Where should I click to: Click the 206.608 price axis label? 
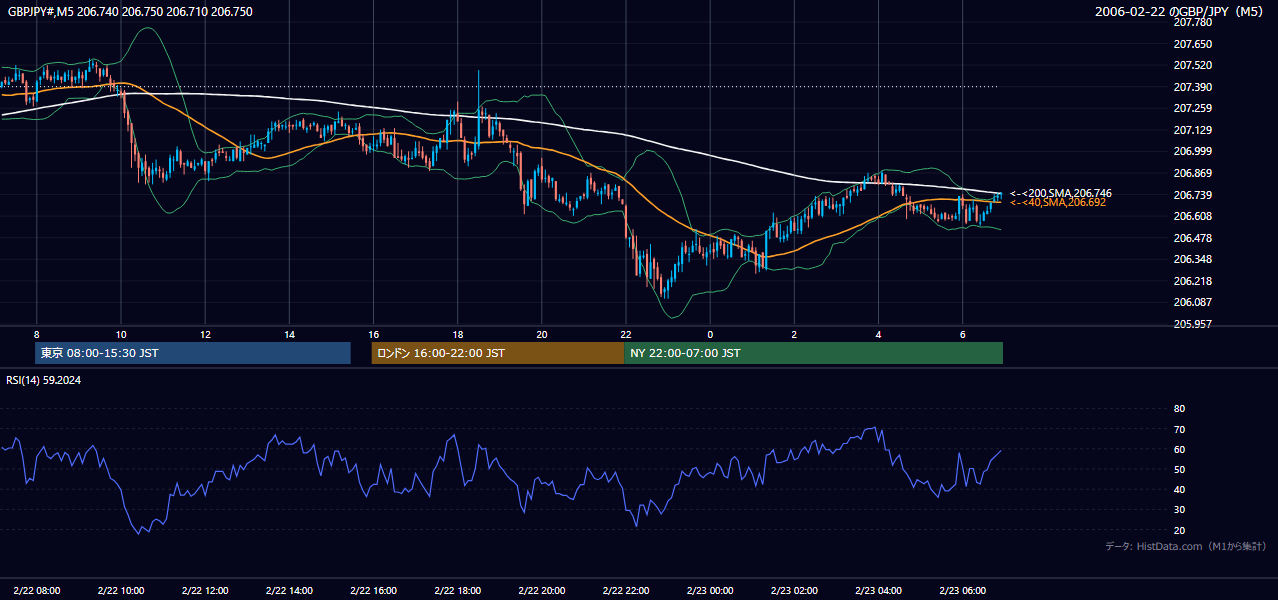(x=1193, y=216)
